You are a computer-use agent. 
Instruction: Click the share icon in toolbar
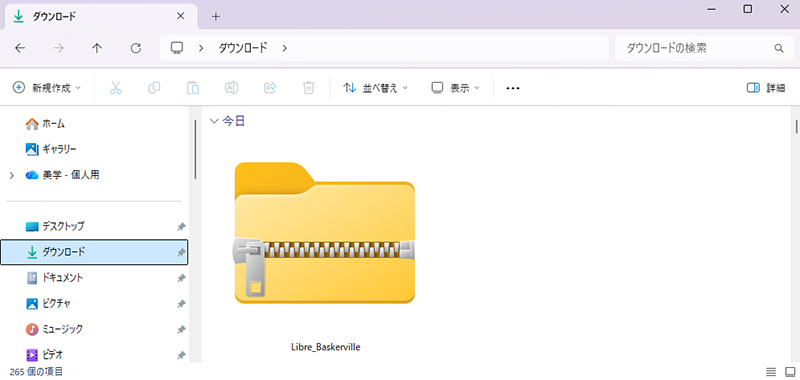pyautogui.click(x=270, y=88)
